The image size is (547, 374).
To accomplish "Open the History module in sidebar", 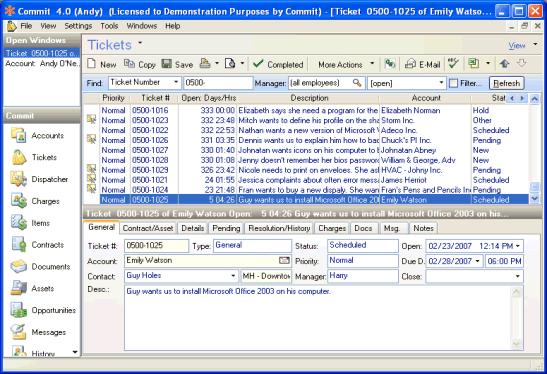I will click(33, 352).
